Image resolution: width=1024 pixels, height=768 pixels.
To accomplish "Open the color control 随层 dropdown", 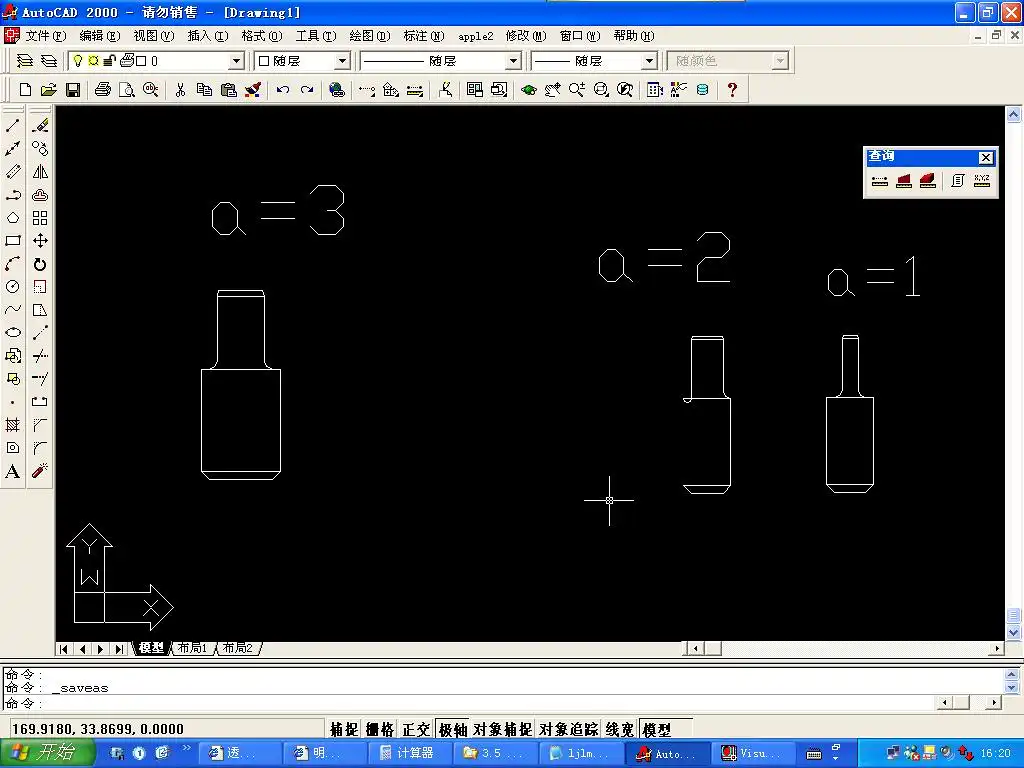I will [341, 61].
